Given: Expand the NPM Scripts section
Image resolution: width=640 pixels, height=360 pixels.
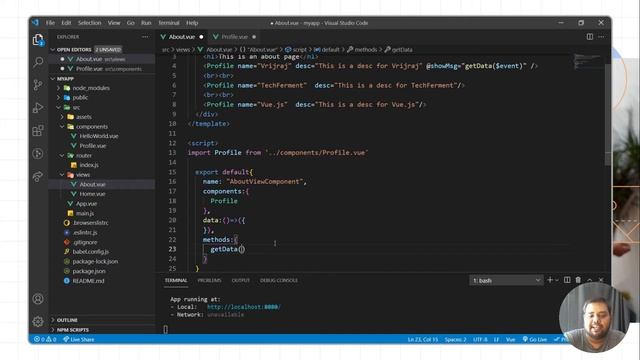Looking at the screenshot, I should tap(73, 330).
